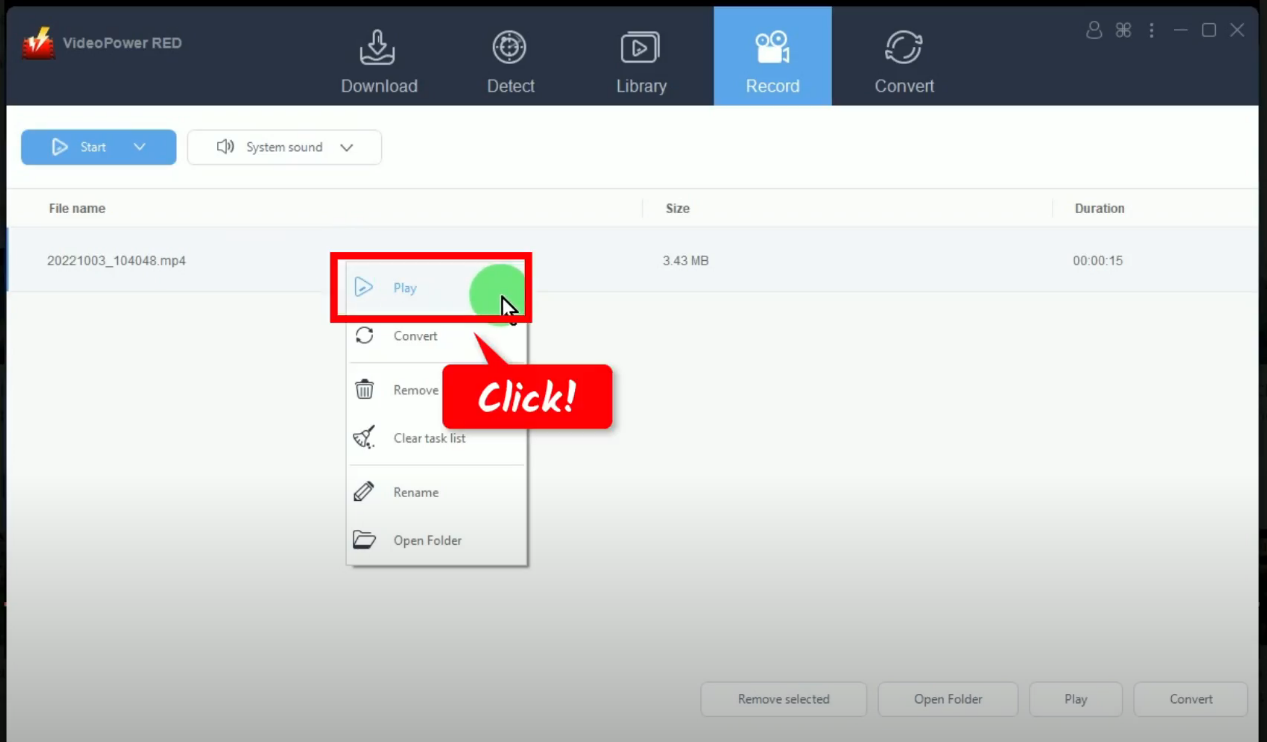1267x742 pixels.
Task: Click the Remove selected button
Action: pos(783,699)
